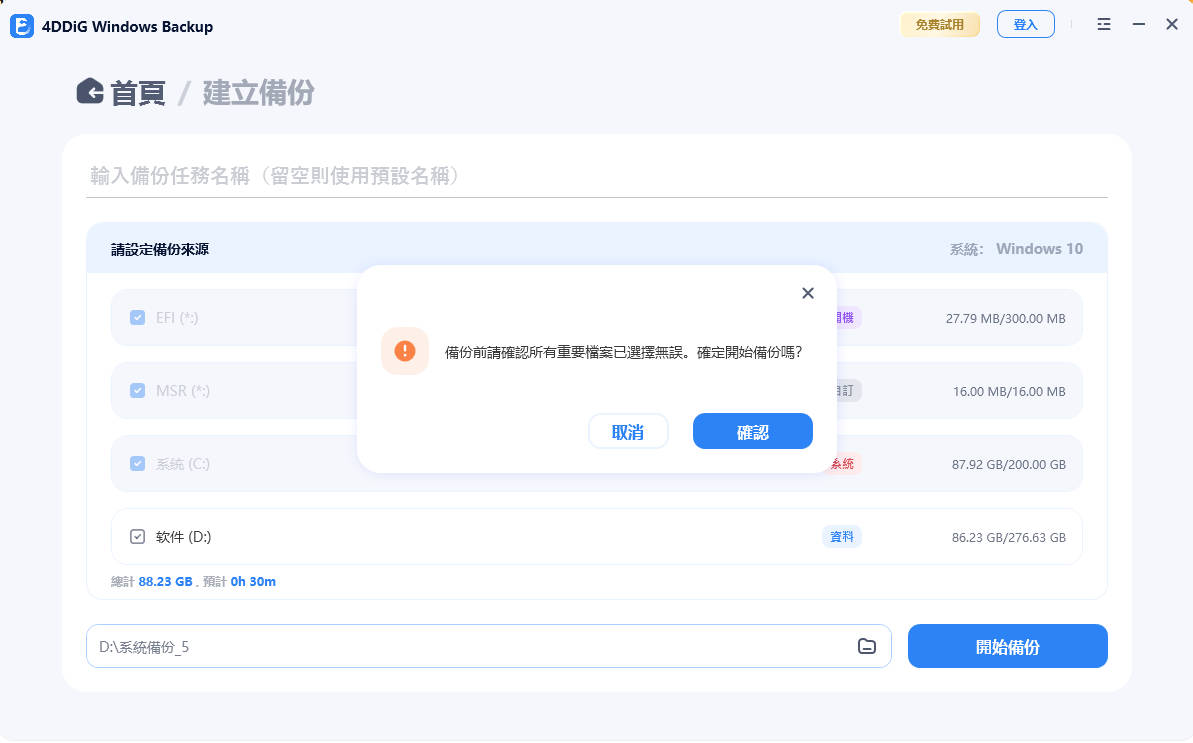Click the backup destination path input field
This screenshot has height=743, width=1193.
pos(400,646)
